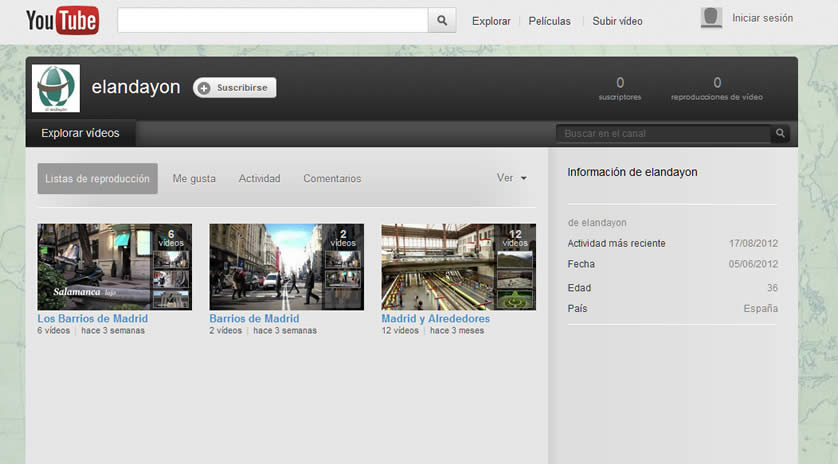Click the channel search magnifier icon
Viewport: 838px width, 464px height.
tap(780, 133)
